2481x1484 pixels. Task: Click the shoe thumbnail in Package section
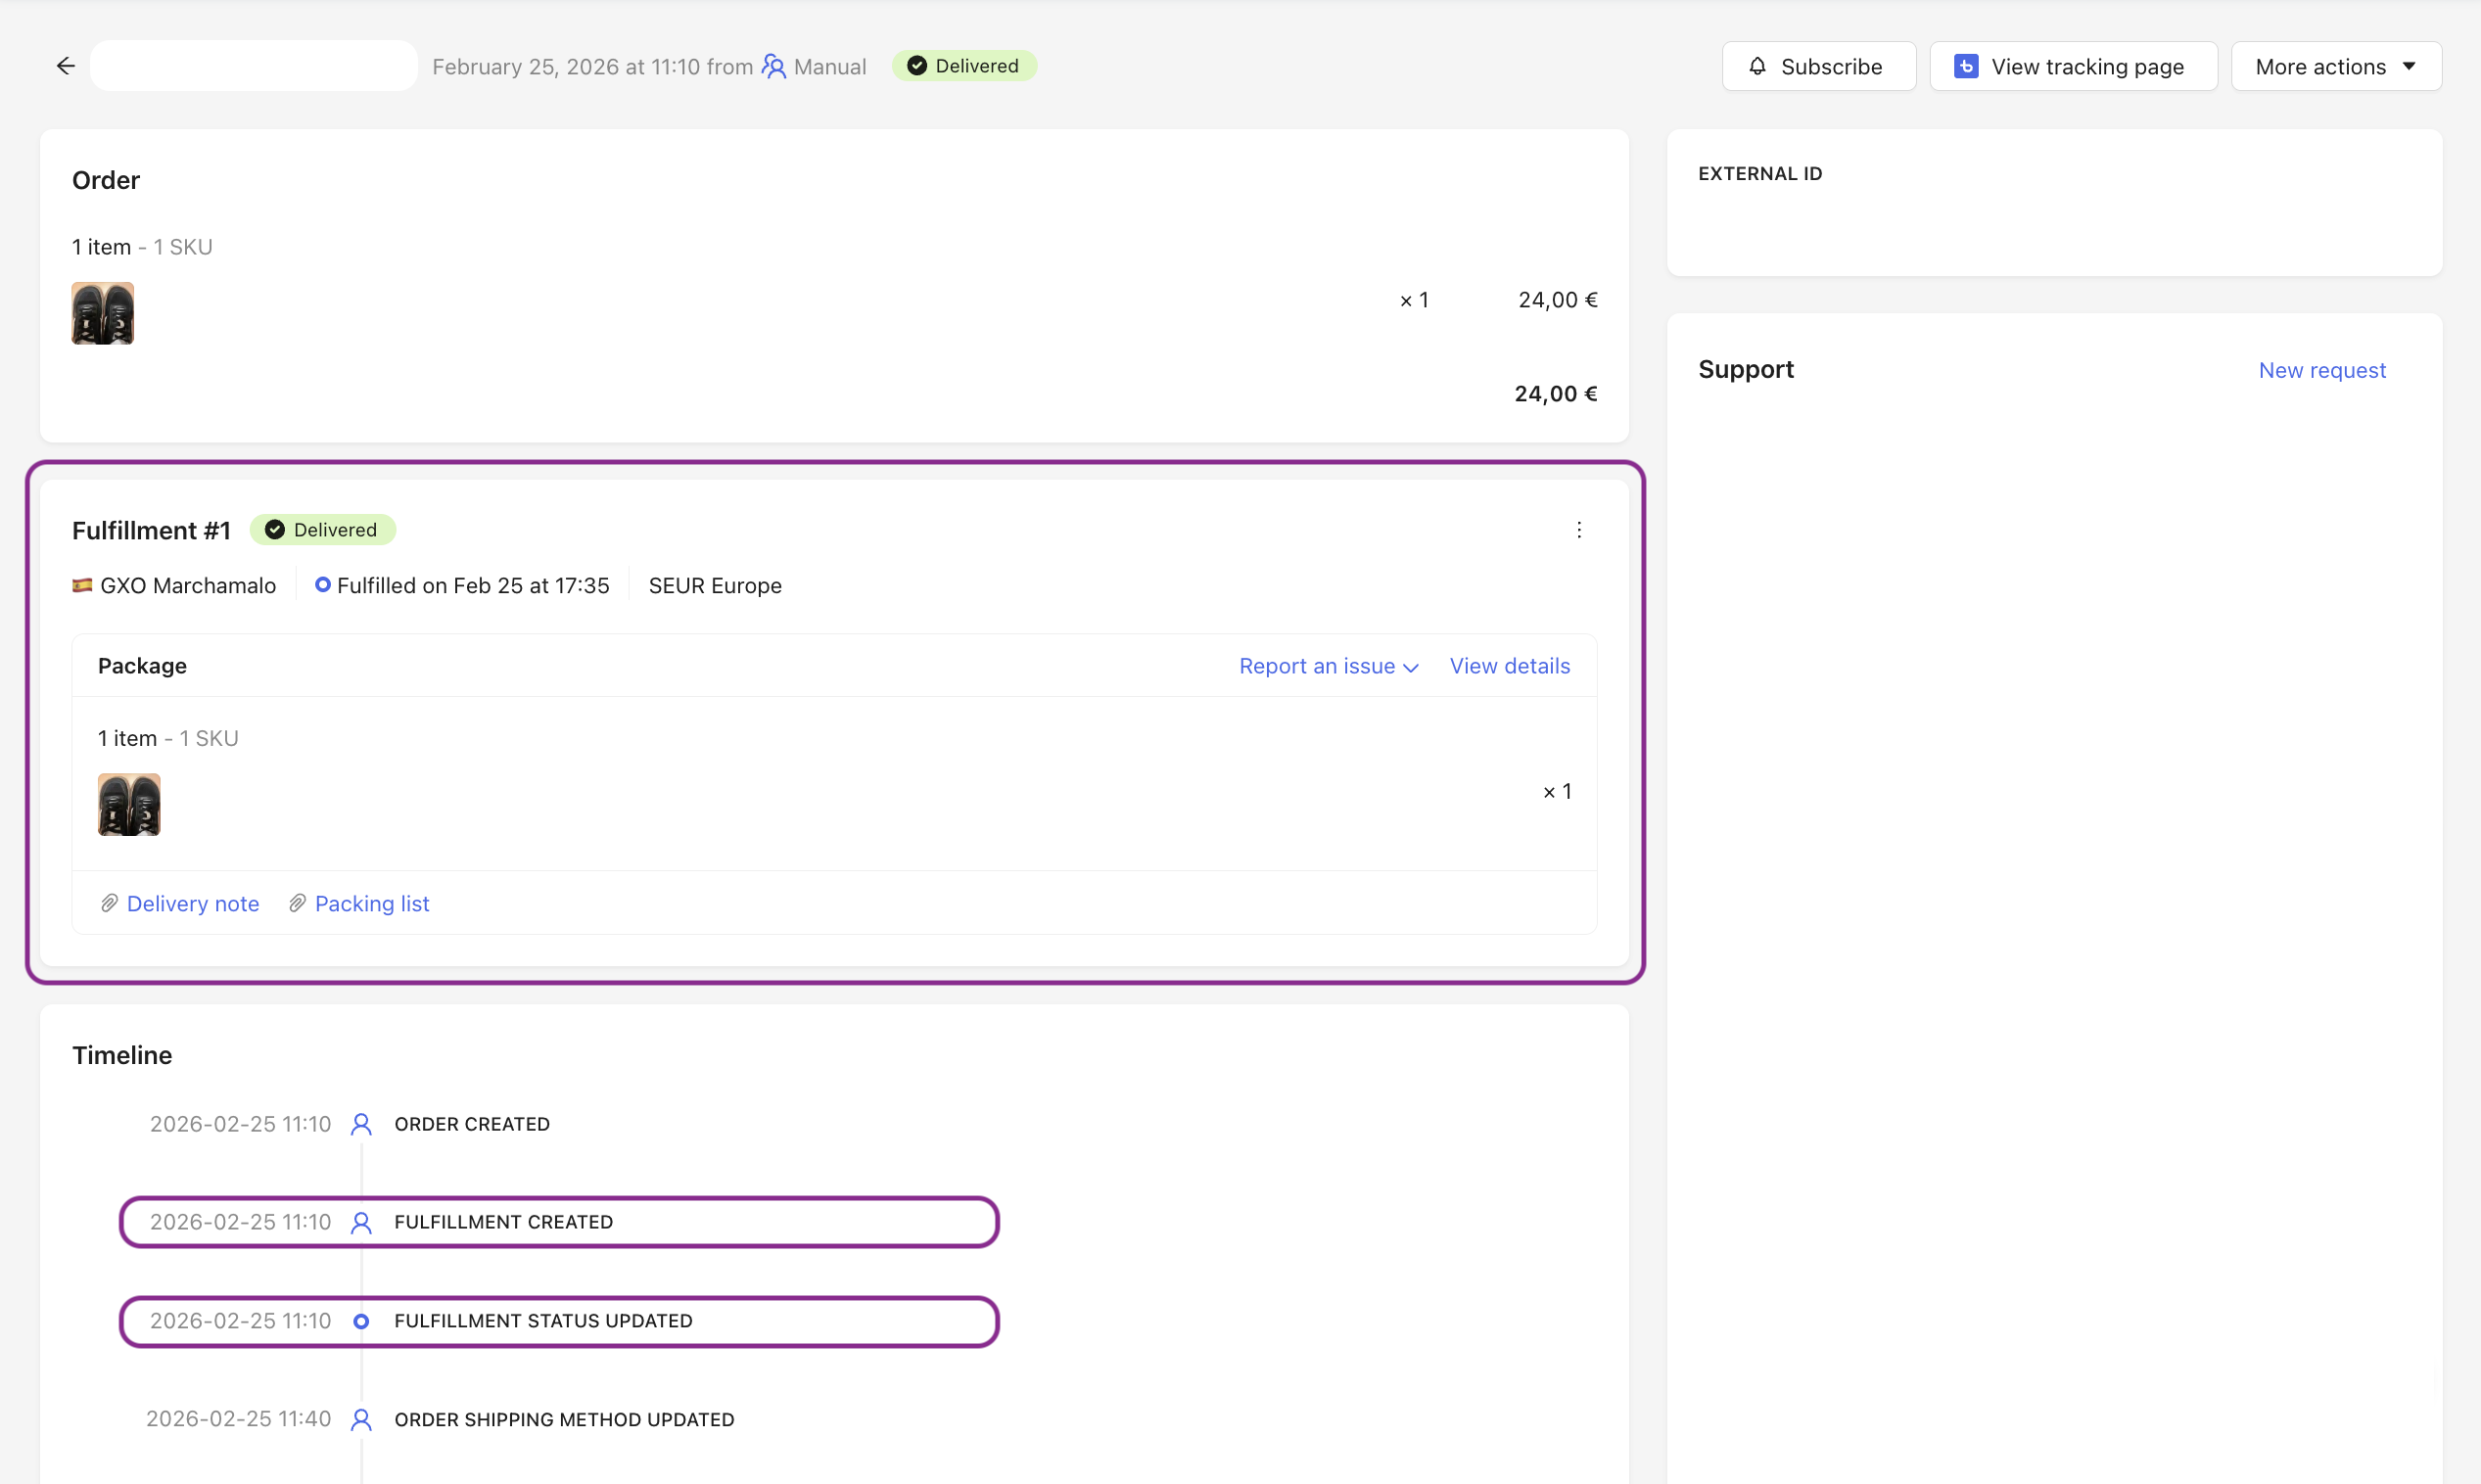pos(129,804)
